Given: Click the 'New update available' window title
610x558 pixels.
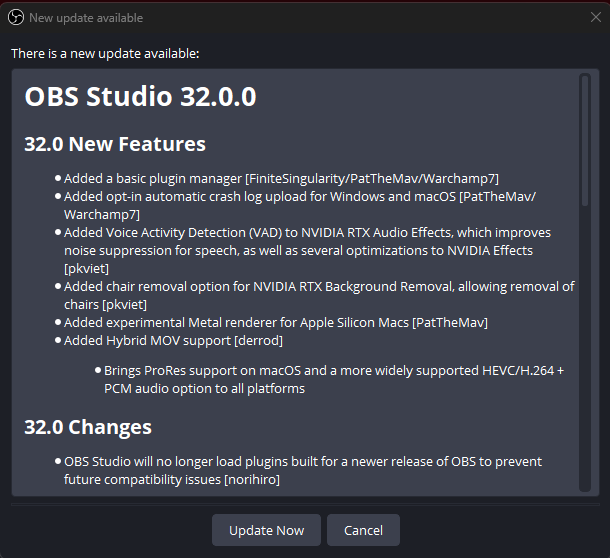Looking at the screenshot, I should pyautogui.click(x=86, y=18).
